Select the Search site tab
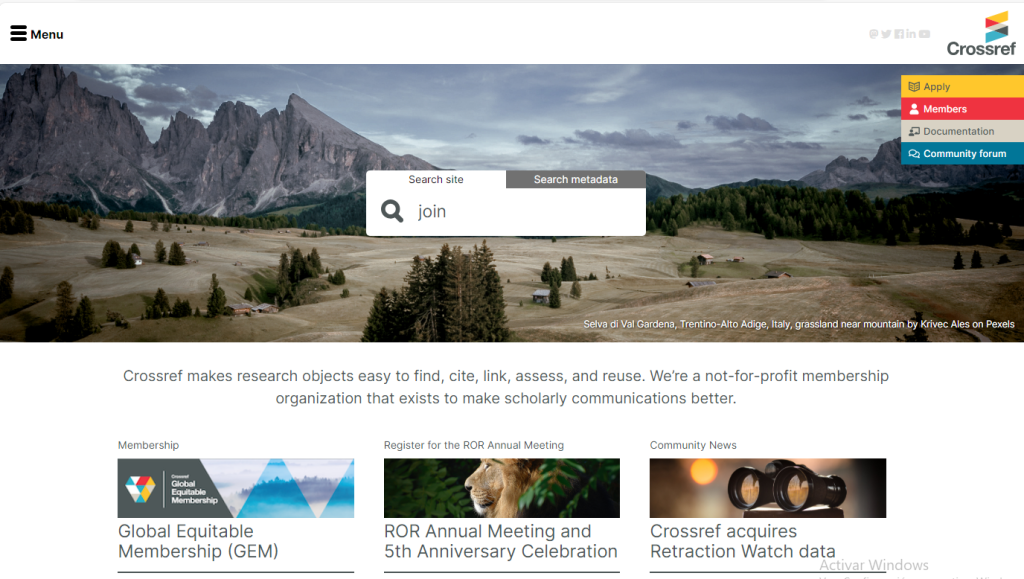This screenshot has width=1024, height=579. pos(436,180)
